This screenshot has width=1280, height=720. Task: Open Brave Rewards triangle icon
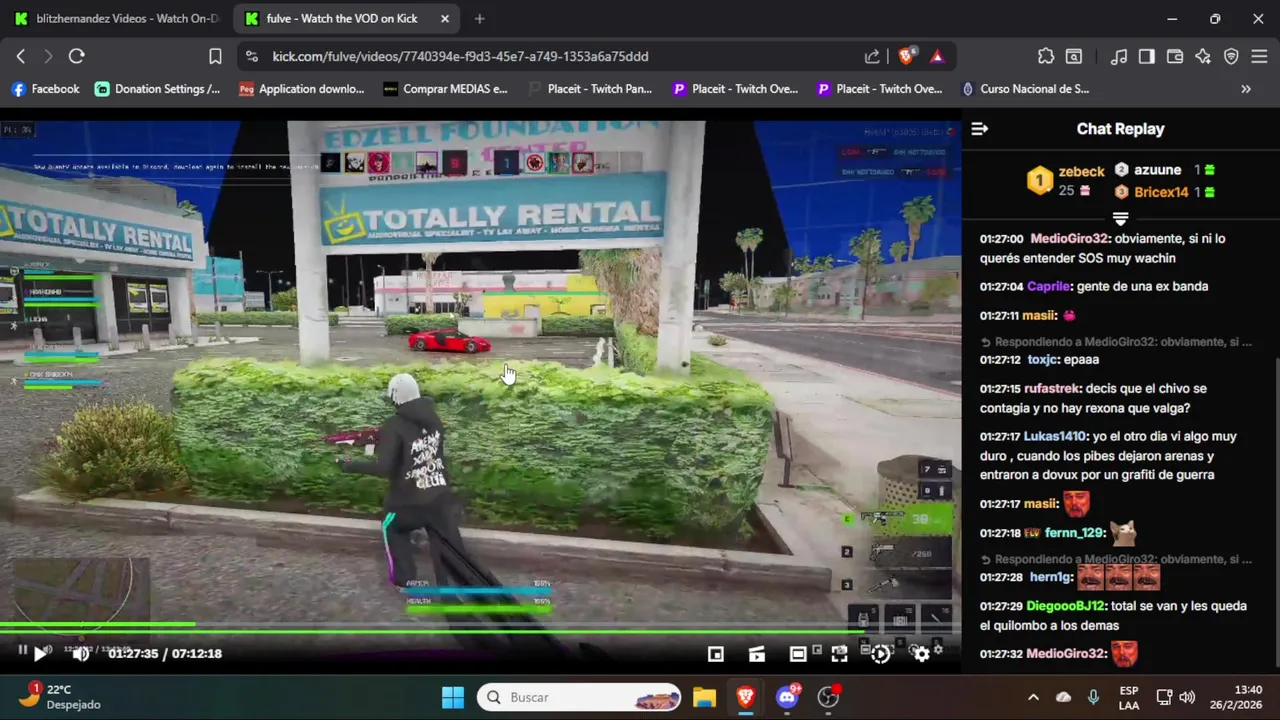(937, 57)
